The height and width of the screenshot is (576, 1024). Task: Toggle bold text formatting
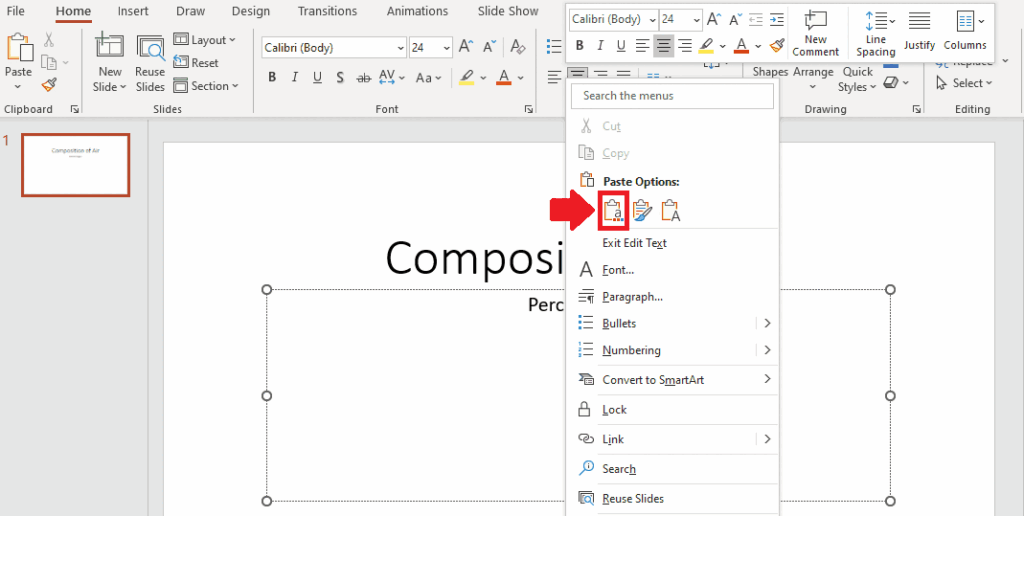click(272, 76)
